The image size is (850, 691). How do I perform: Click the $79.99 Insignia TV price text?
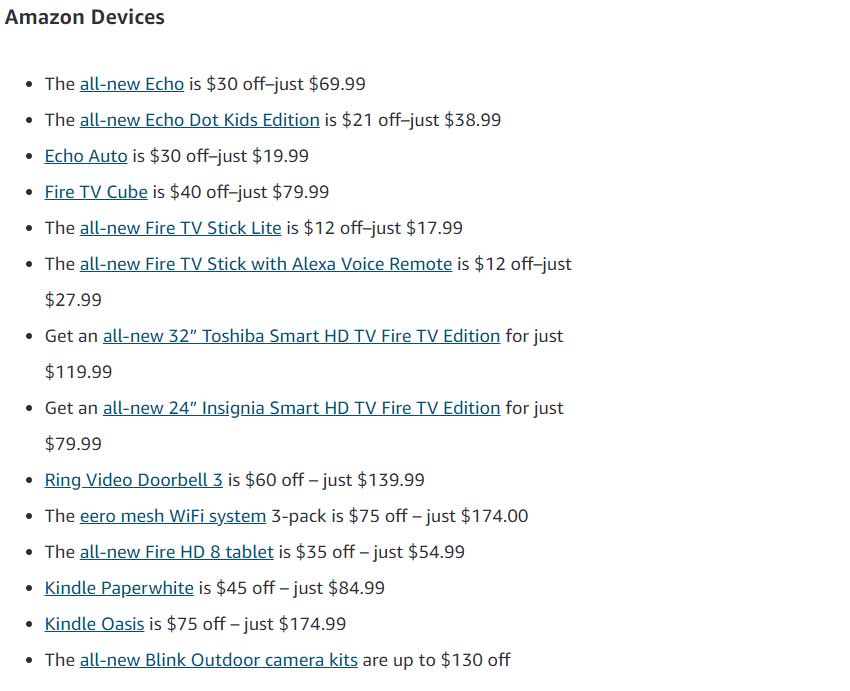[73, 444]
